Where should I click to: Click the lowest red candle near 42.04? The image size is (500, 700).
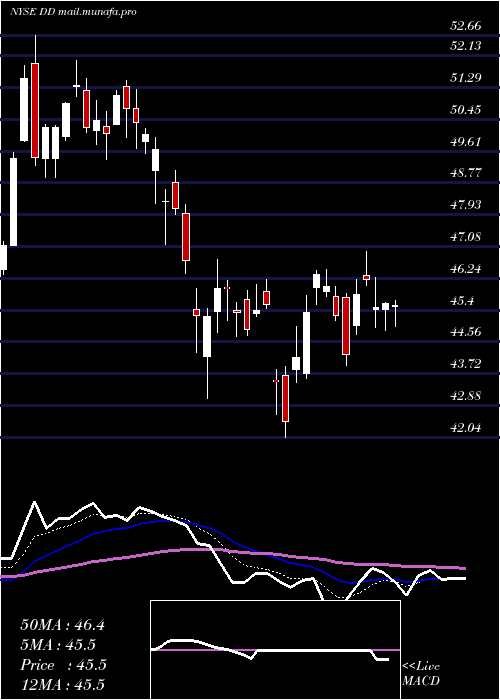(285, 398)
